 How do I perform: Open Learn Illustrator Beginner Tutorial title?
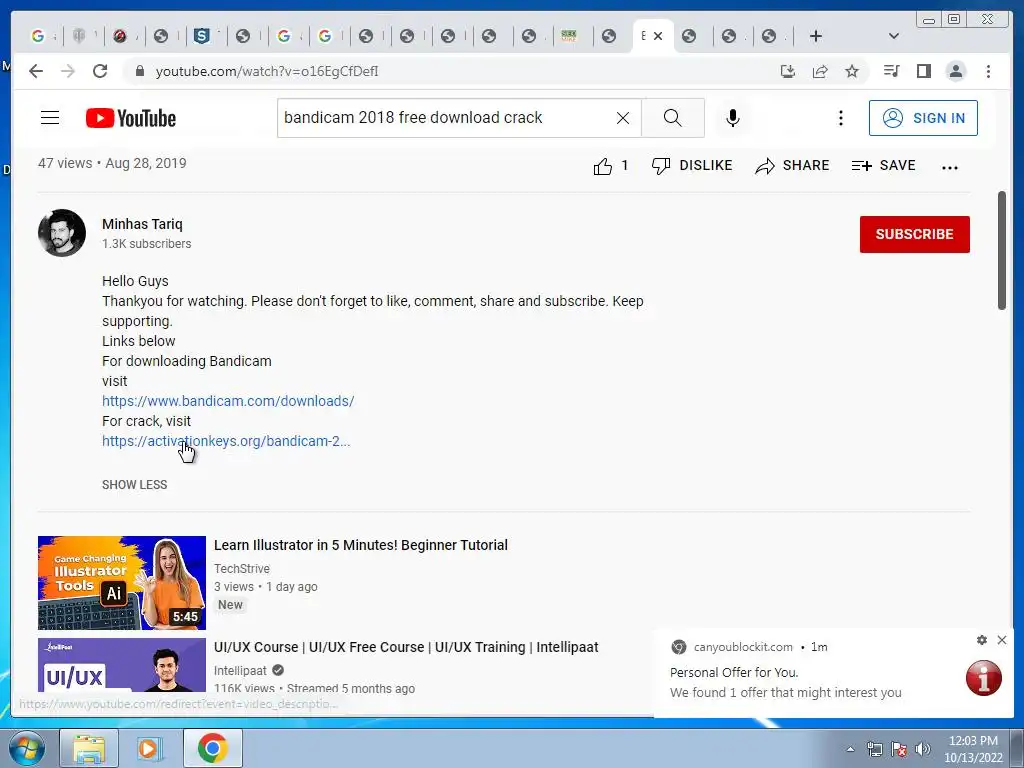click(x=360, y=545)
